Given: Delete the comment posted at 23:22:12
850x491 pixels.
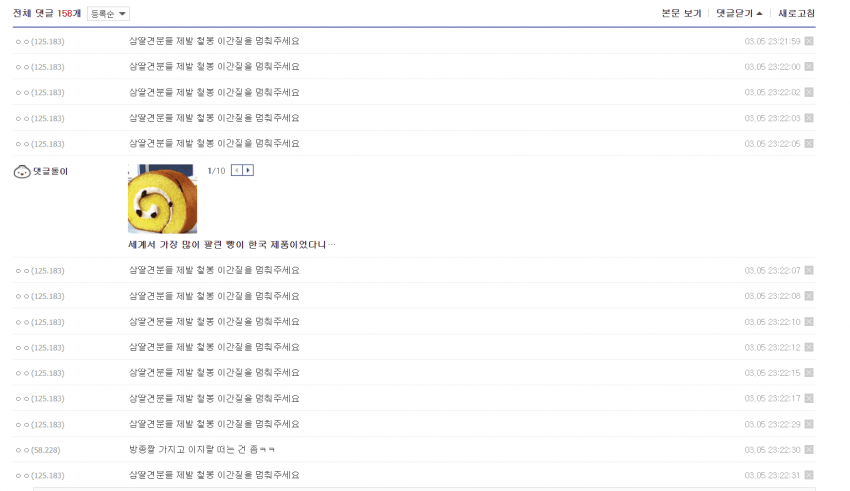Looking at the screenshot, I should point(809,347).
